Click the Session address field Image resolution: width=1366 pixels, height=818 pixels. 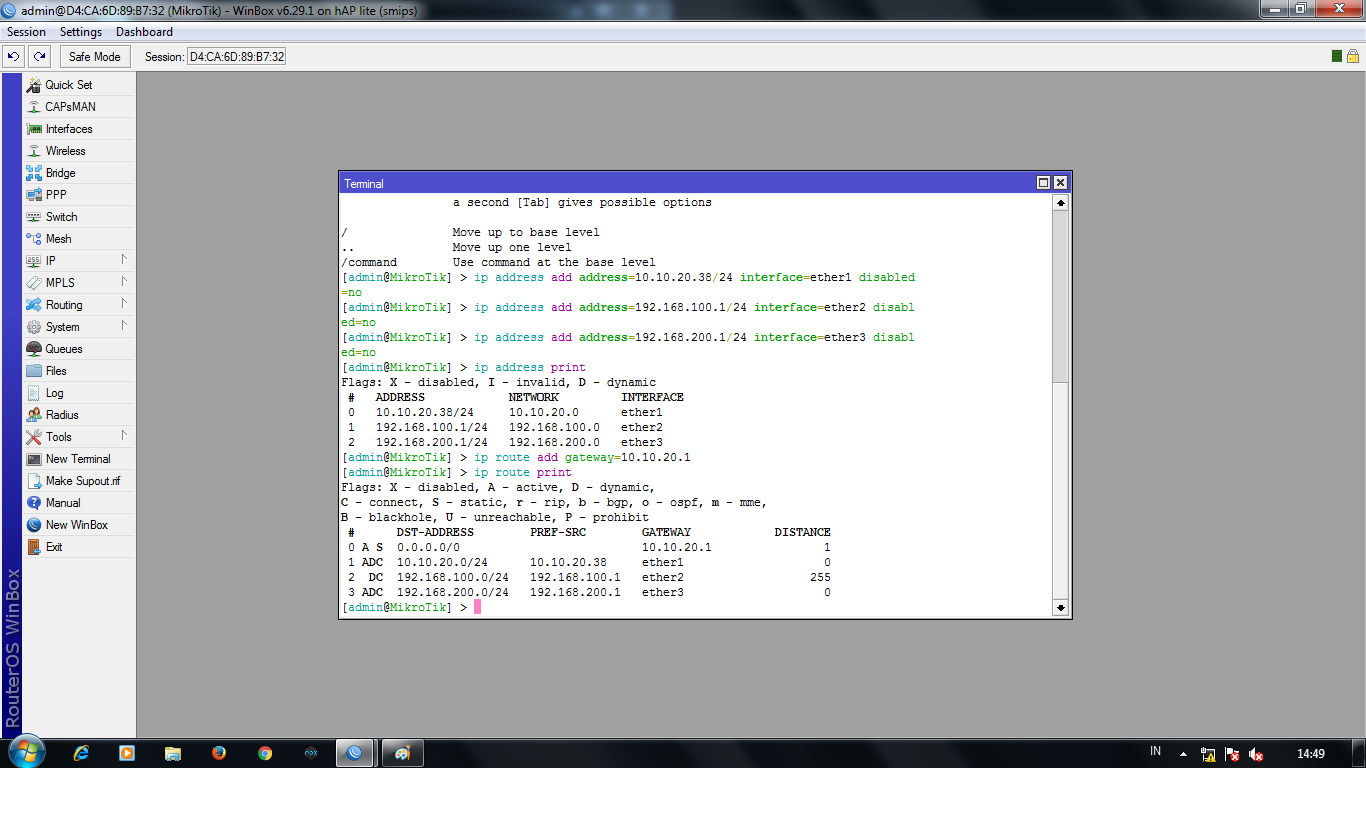point(237,57)
